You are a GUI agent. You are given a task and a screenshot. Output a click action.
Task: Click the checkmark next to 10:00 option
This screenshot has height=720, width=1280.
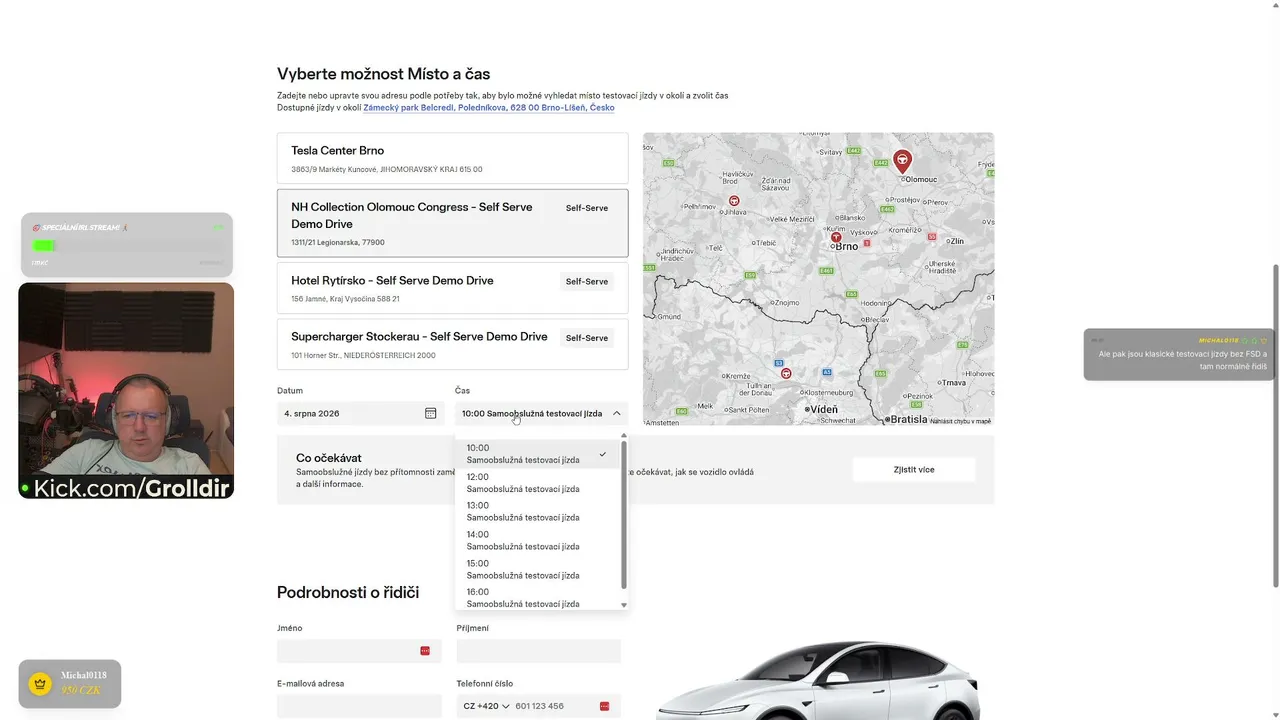click(602, 454)
